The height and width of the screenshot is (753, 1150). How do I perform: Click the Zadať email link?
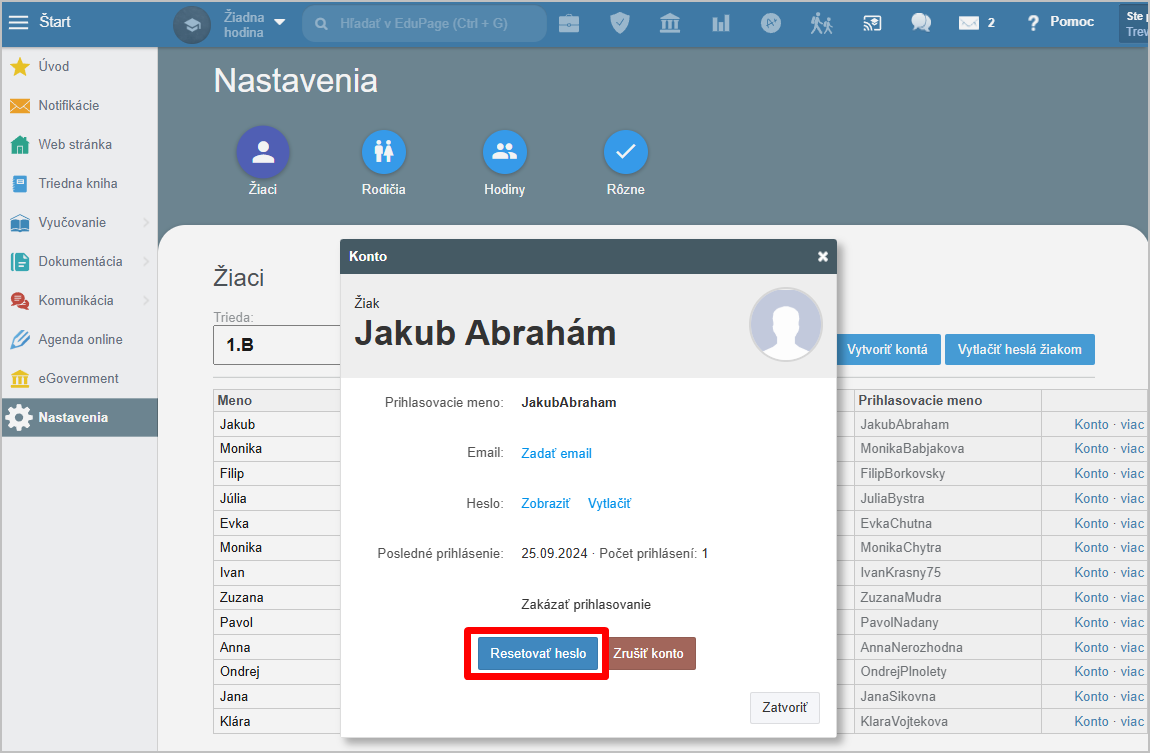pos(556,453)
